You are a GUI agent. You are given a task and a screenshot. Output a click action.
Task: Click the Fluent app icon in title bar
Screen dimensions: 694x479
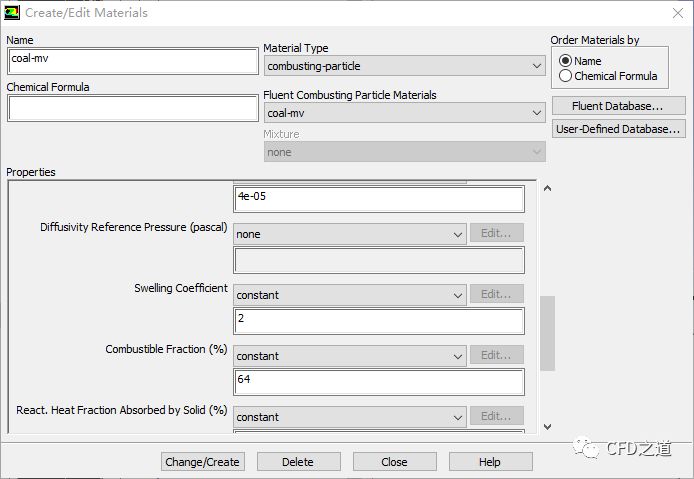point(13,13)
